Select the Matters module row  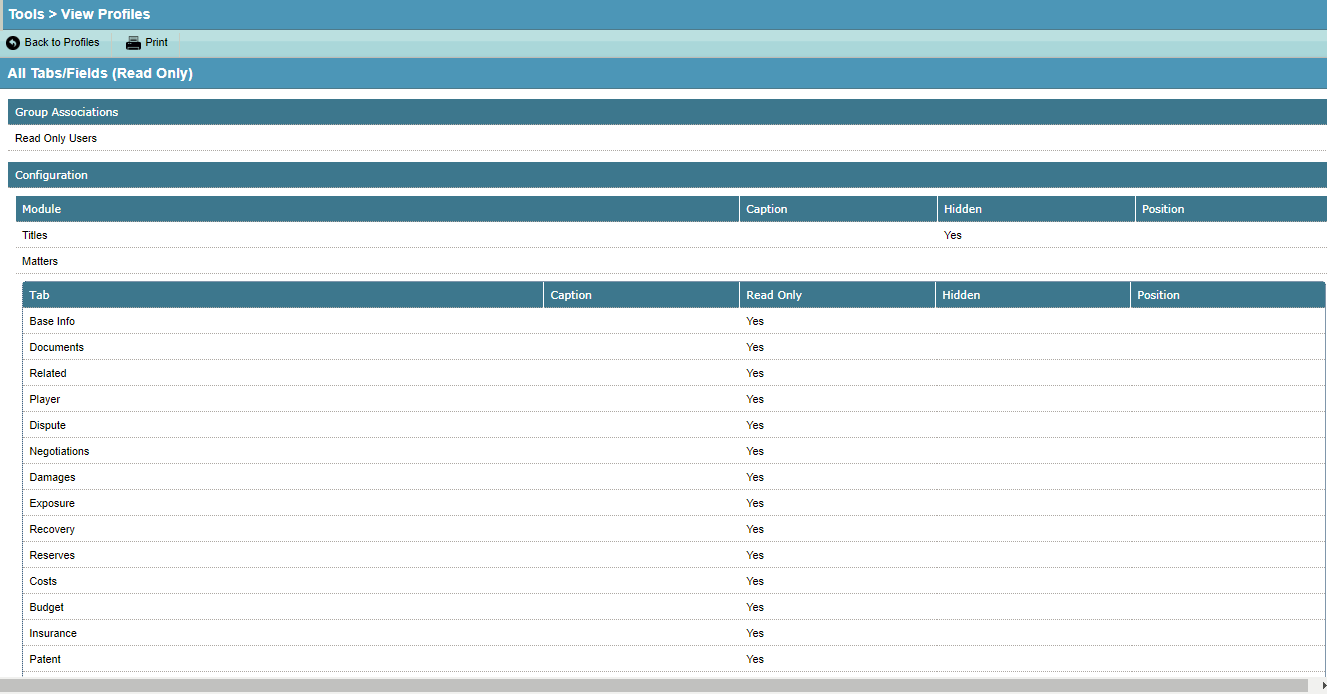tap(40, 261)
